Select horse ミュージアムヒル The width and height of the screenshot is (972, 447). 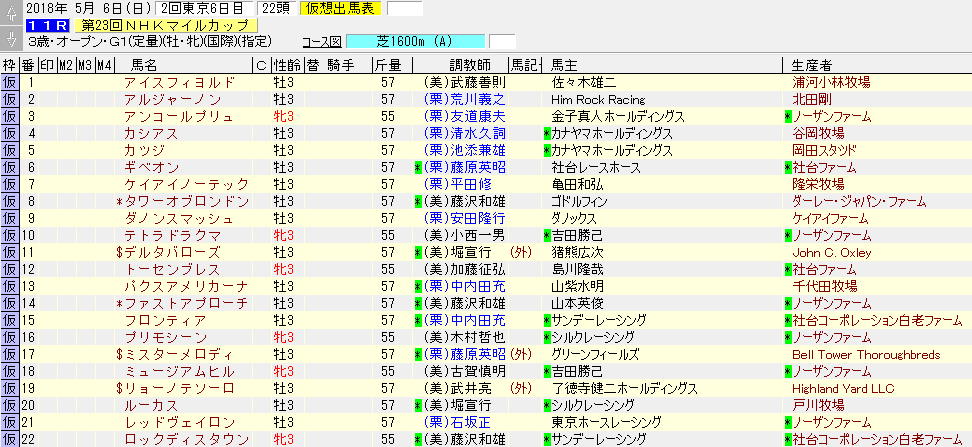[179, 372]
